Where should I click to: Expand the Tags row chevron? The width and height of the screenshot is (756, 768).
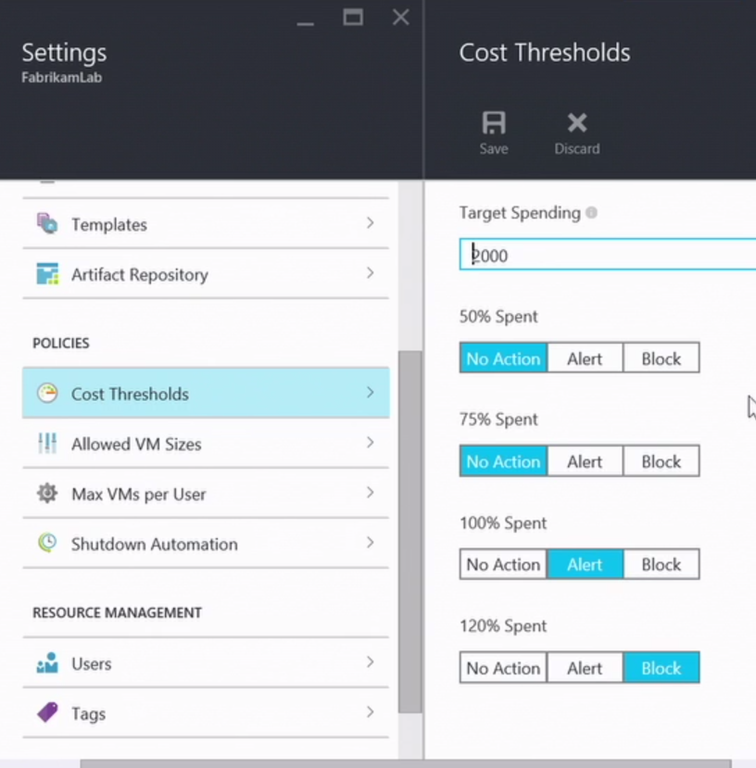click(x=370, y=712)
